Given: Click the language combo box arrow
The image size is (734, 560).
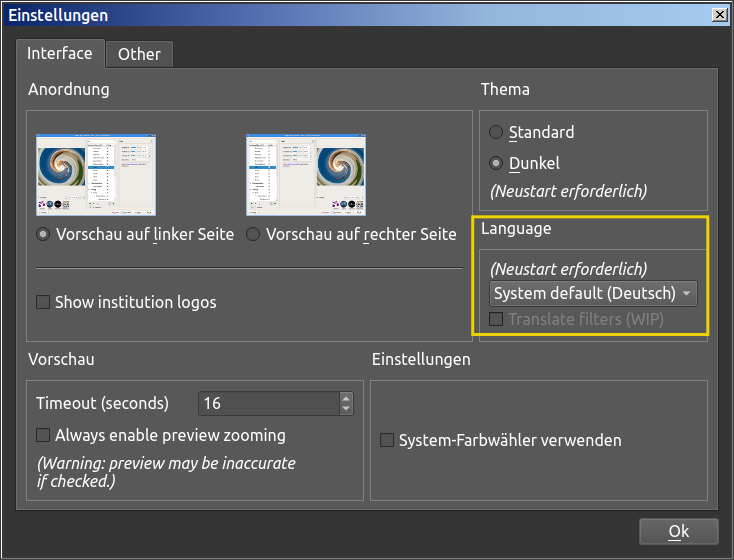Looking at the screenshot, I should (687, 294).
